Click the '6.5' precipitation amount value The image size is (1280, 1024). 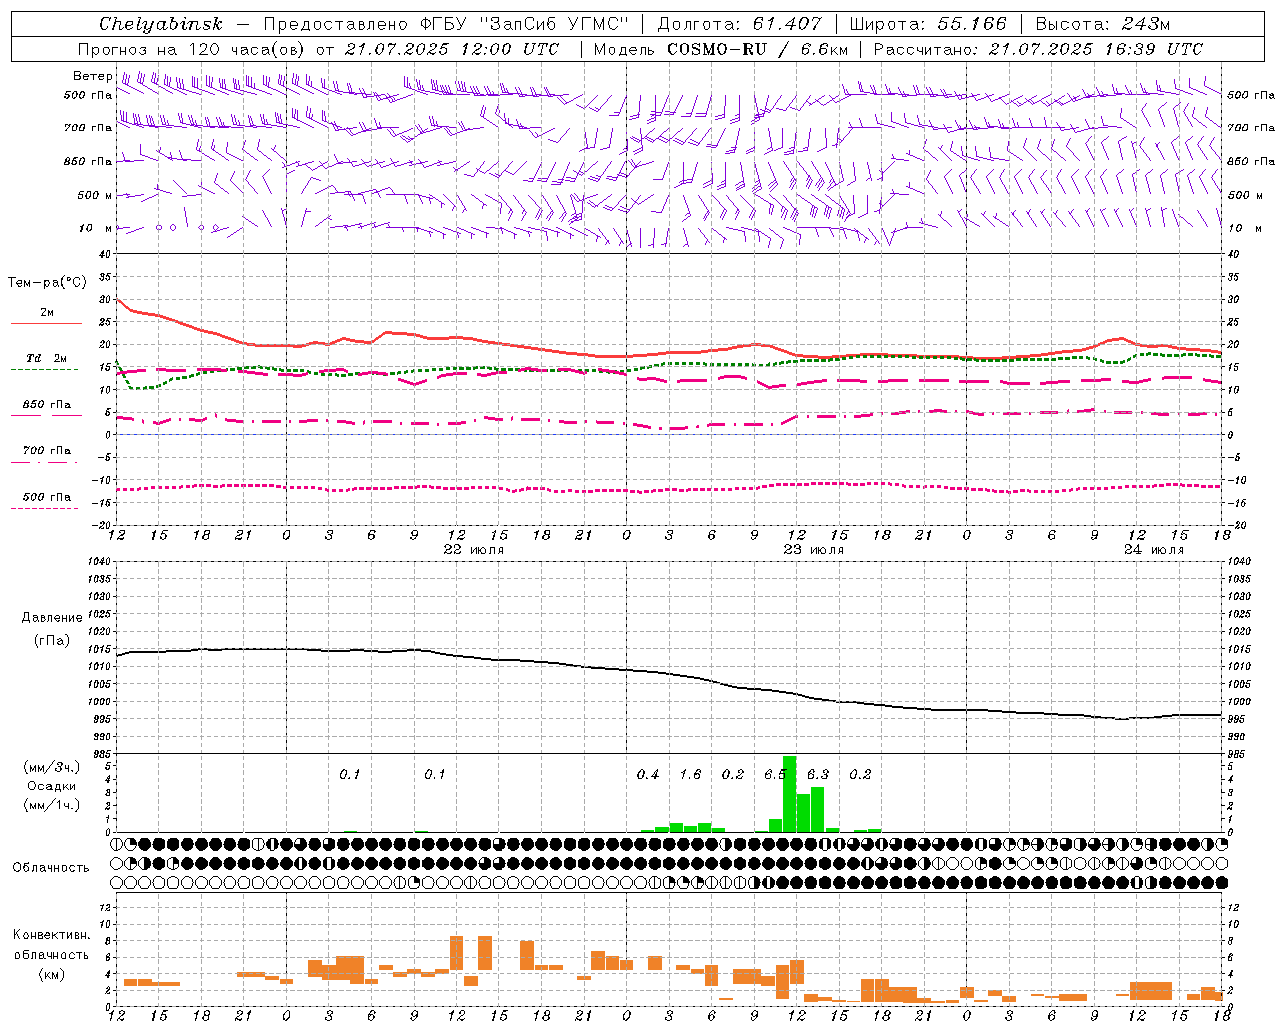[x=775, y=774]
